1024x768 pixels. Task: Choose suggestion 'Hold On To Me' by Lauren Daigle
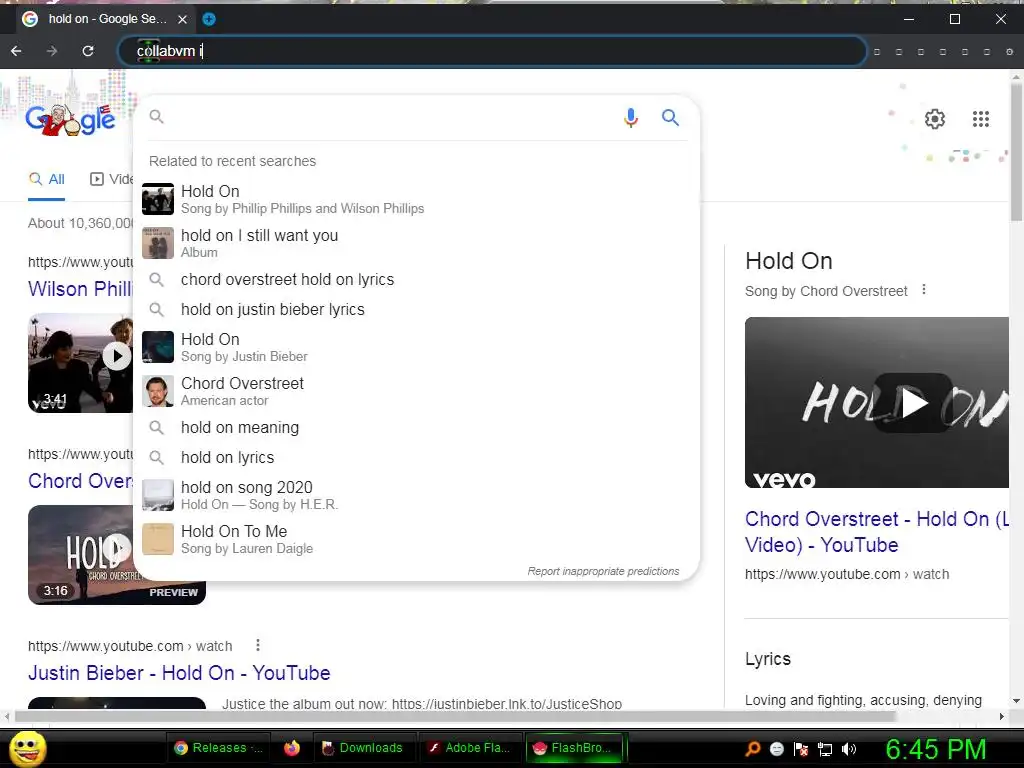pos(417,539)
